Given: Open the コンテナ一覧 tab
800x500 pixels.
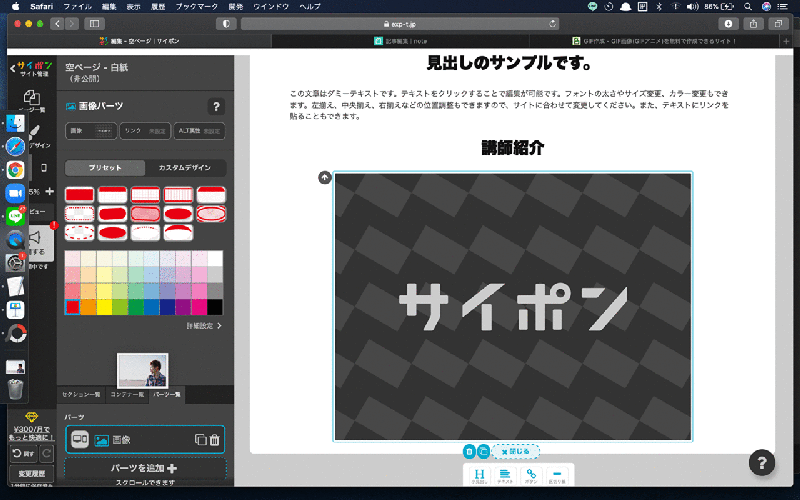Looking at the screenshot, I should 127,394.
